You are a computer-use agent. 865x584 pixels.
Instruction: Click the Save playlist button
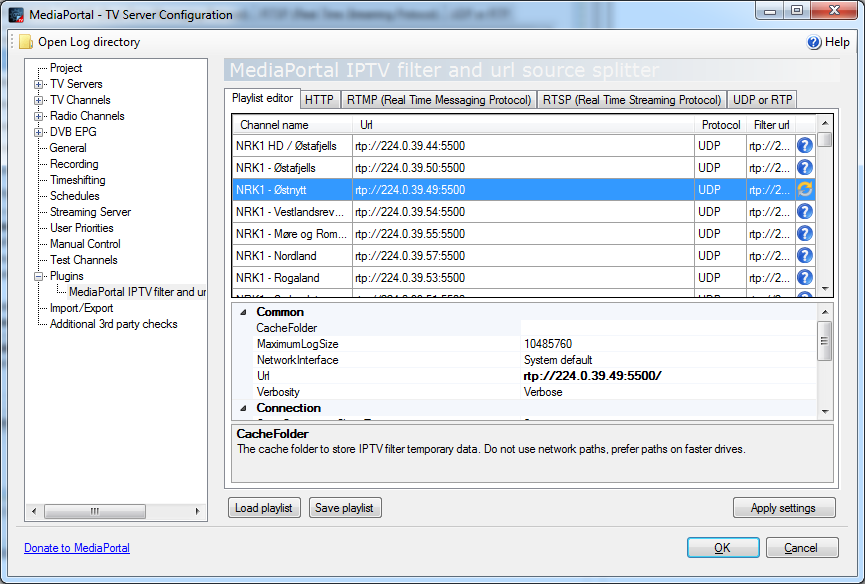tap(345, 508)
